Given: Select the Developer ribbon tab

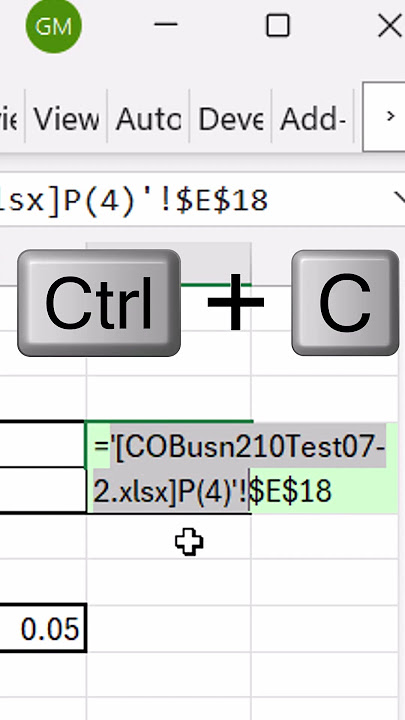Looking at the screenshot, I should (x=231, y=119).
